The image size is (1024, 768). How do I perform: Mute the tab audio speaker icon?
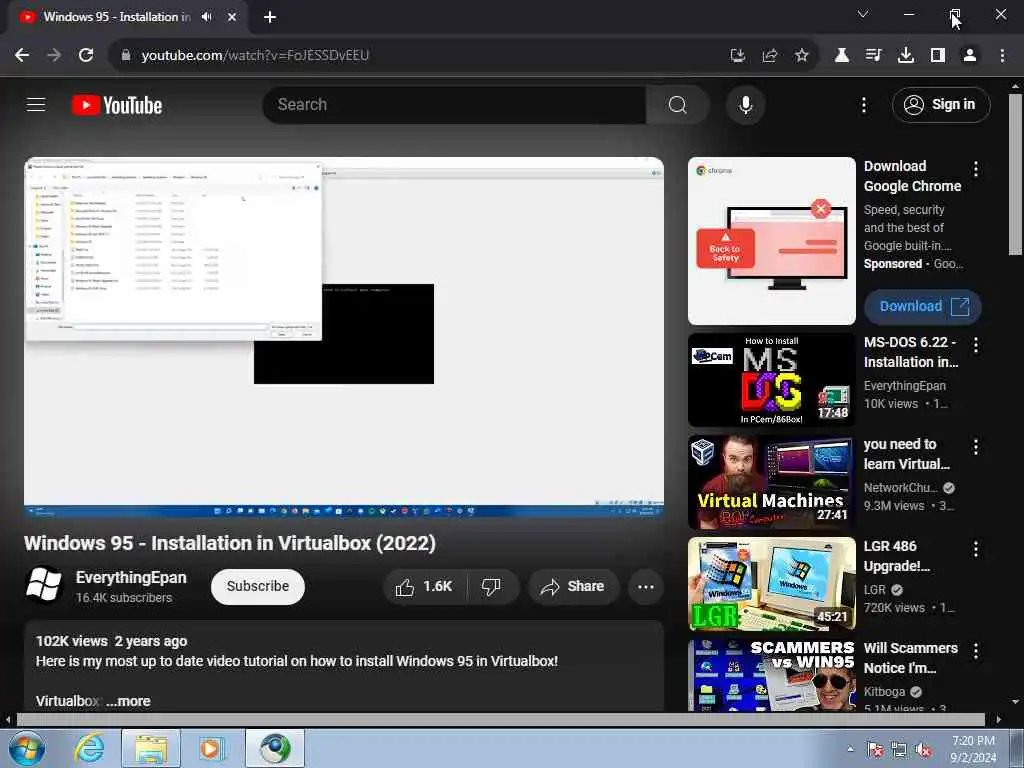coord(207,17)
